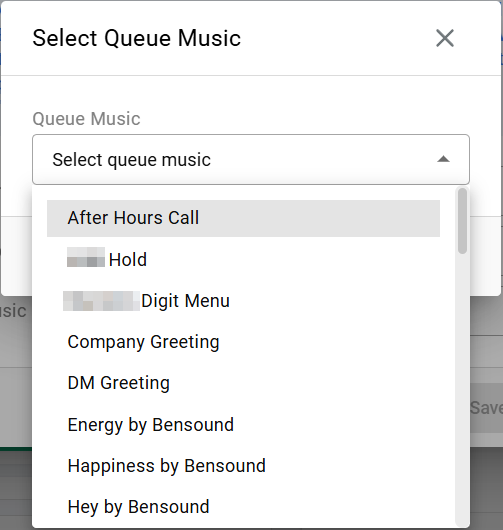The width and height of the screenshot is (503, 530).
Task: Click the Select queue music placeholder text
Action: pyautogui.click(x=131, y=160)
